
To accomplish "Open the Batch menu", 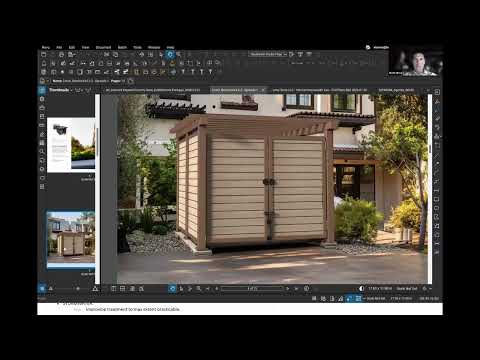I will [x=122, y=47].
